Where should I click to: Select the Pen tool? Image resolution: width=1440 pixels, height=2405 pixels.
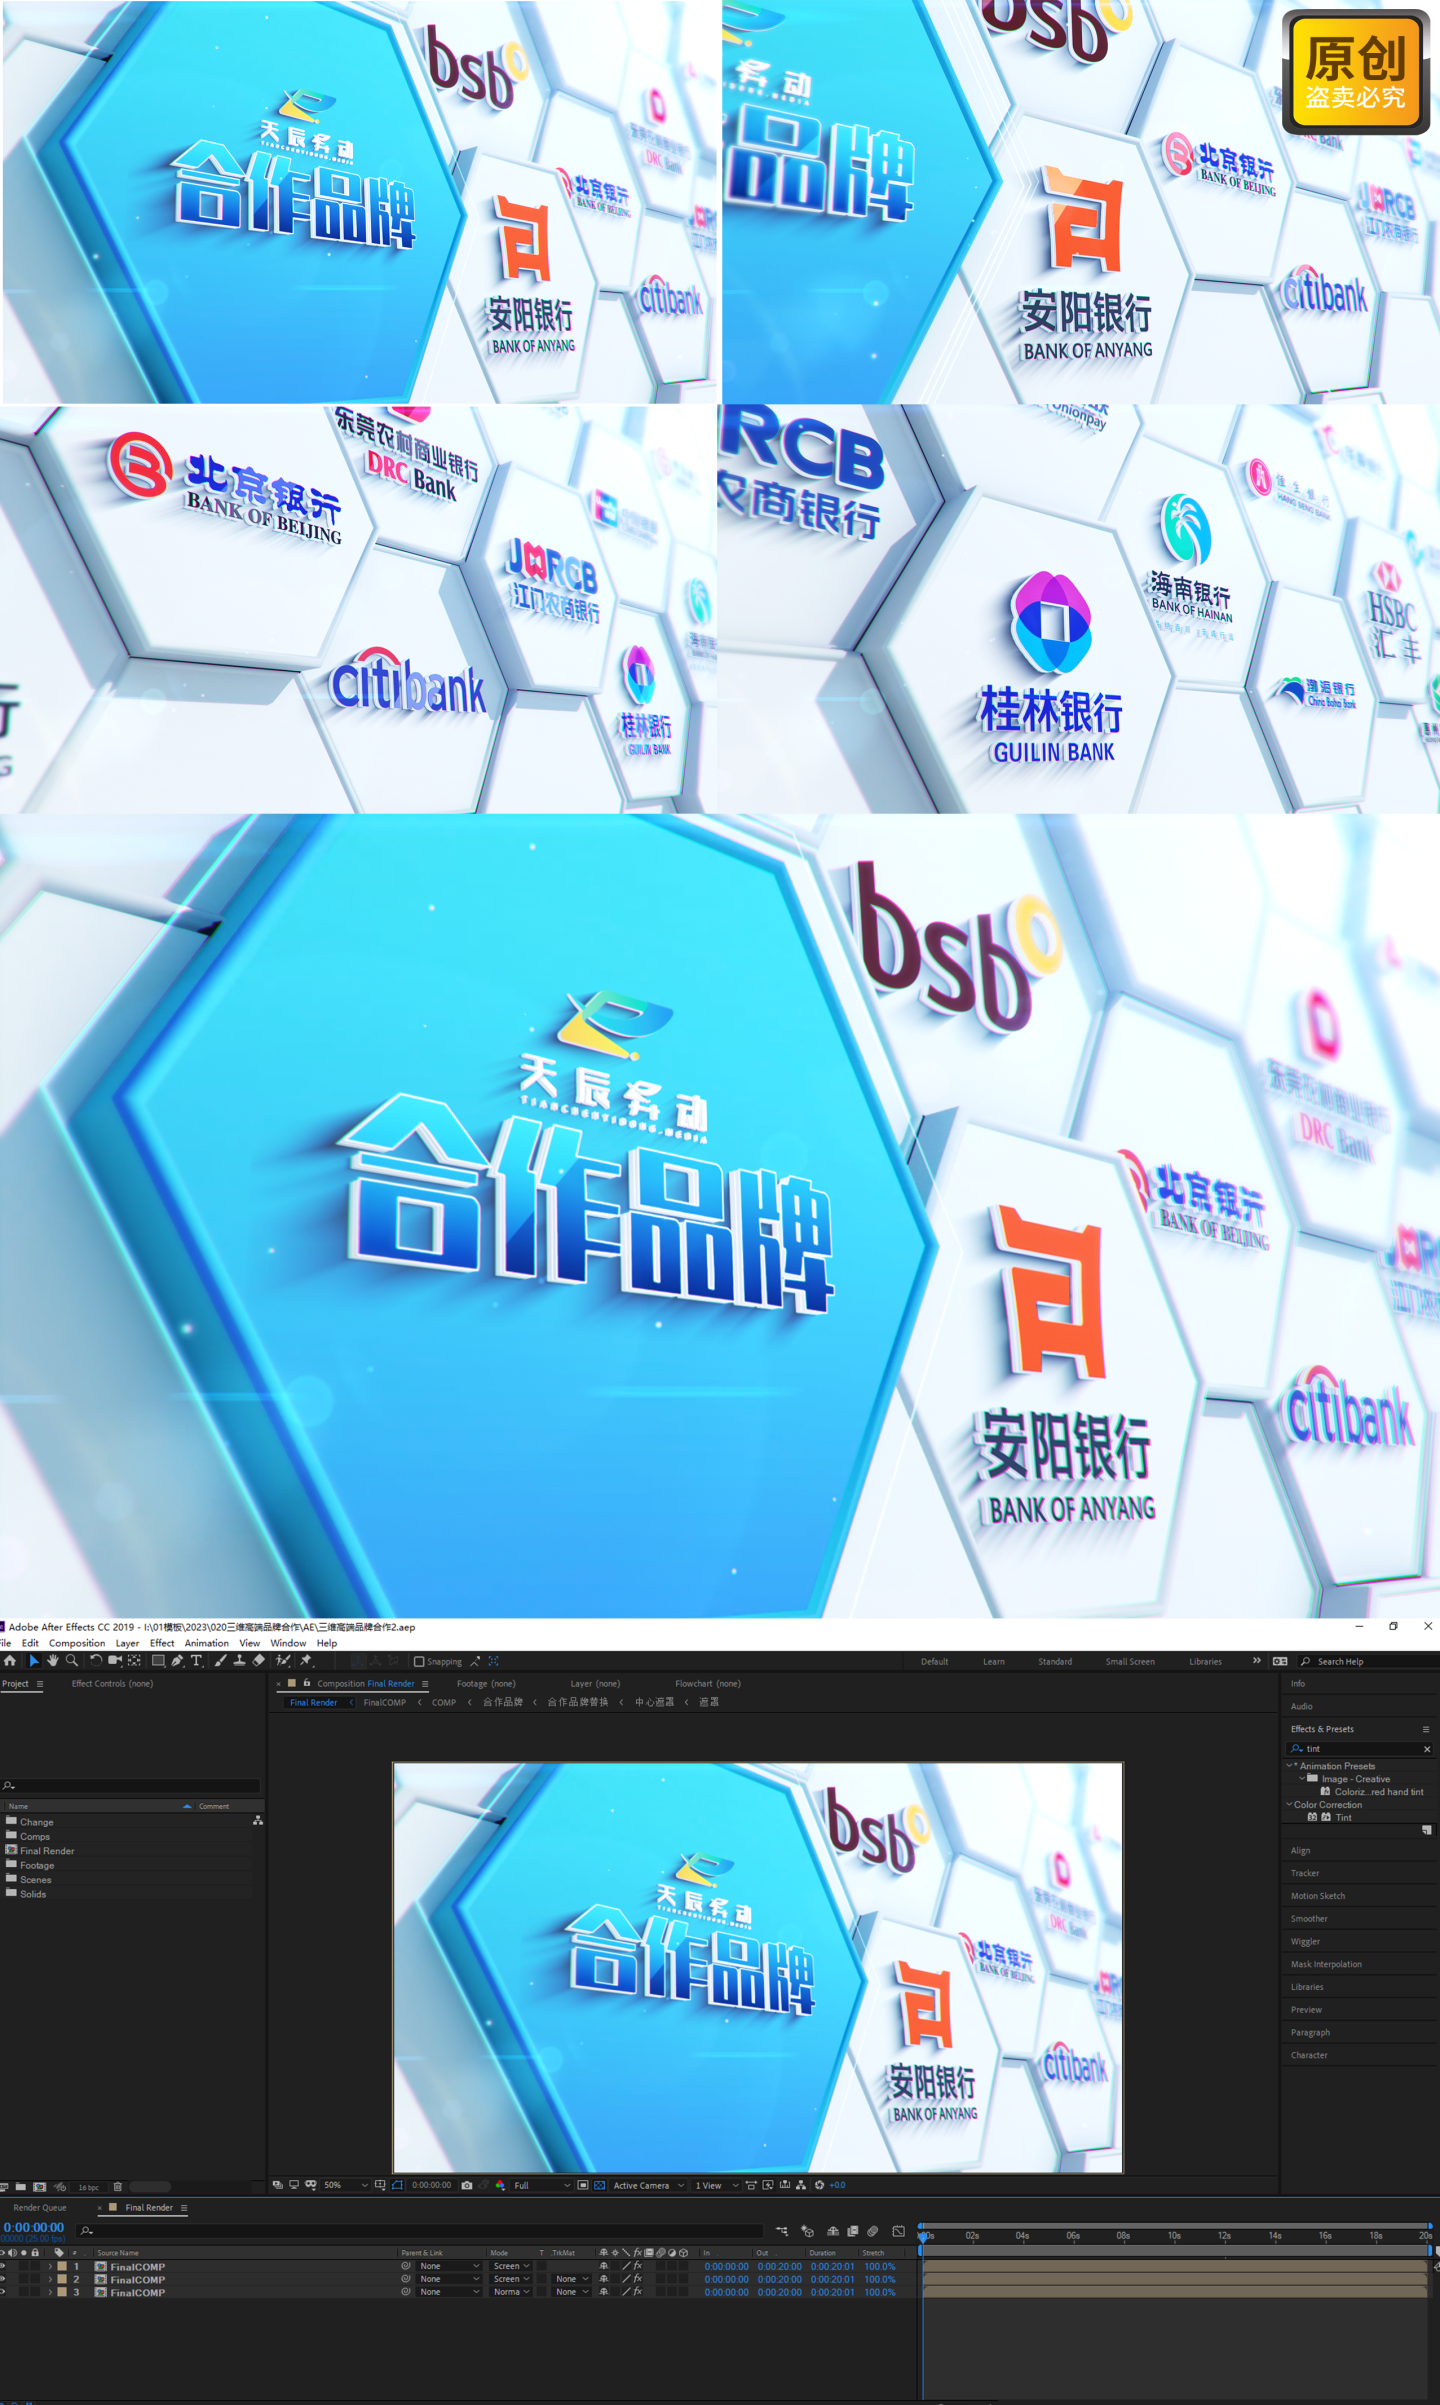coord(177,1661)
